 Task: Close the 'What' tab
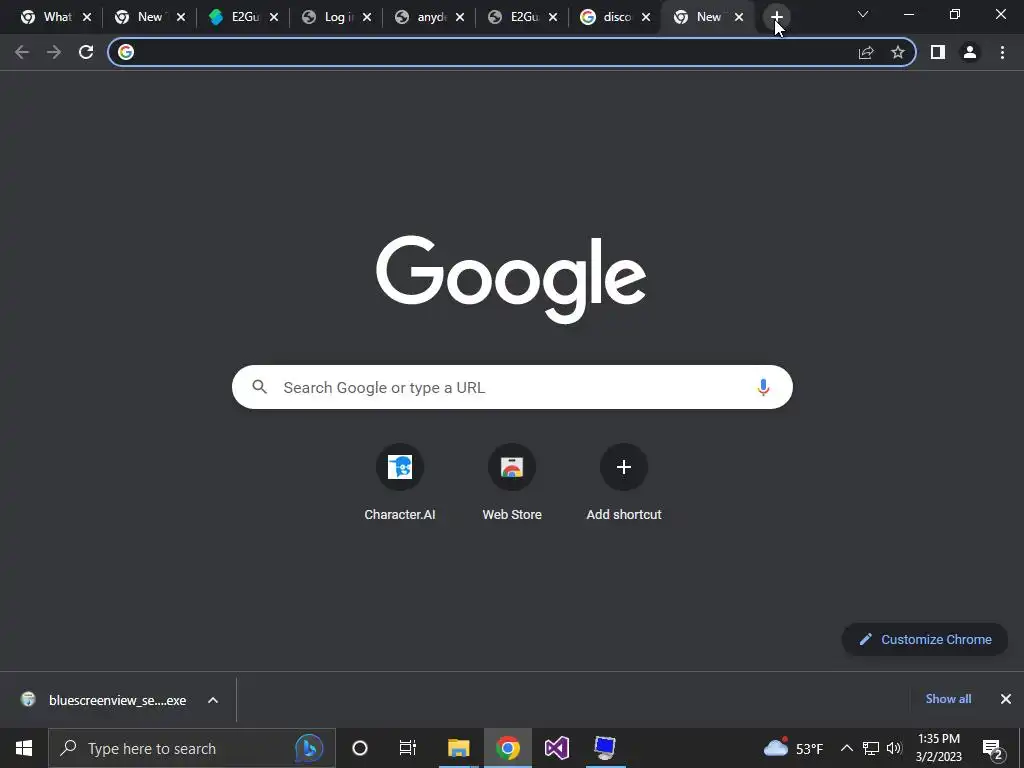tap(87, 18)
